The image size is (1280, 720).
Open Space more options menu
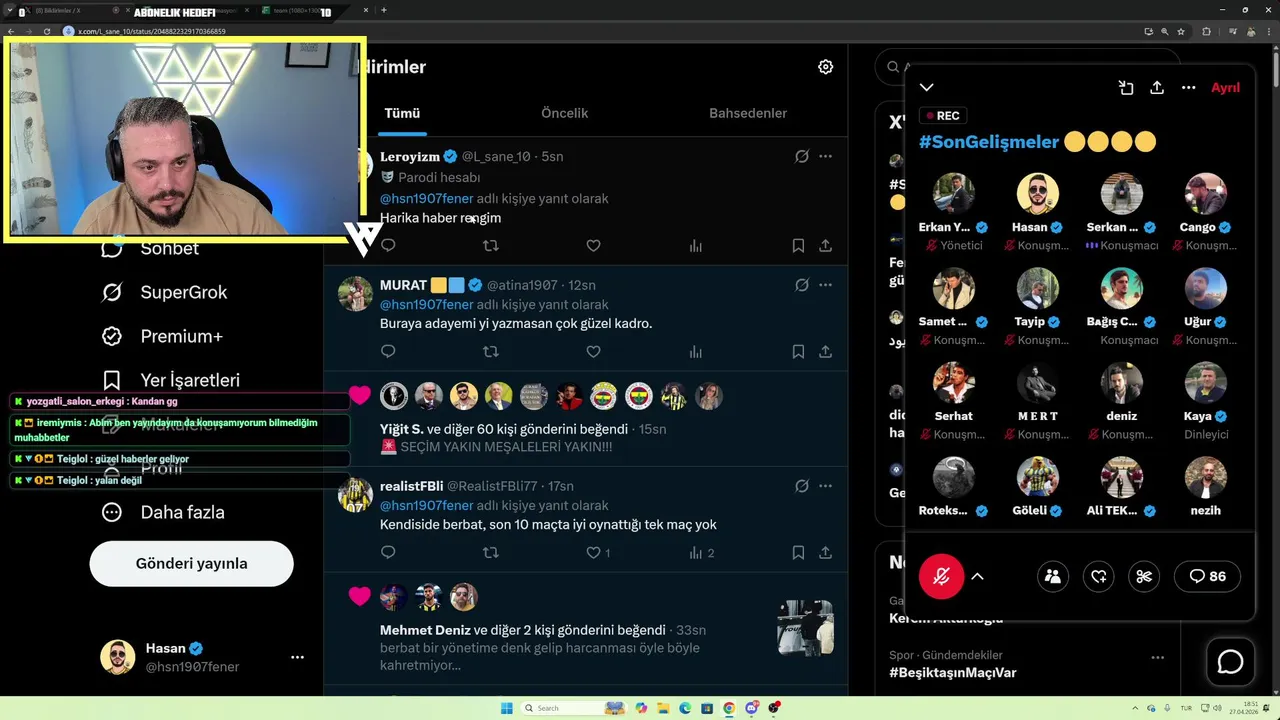(1189, 87)
